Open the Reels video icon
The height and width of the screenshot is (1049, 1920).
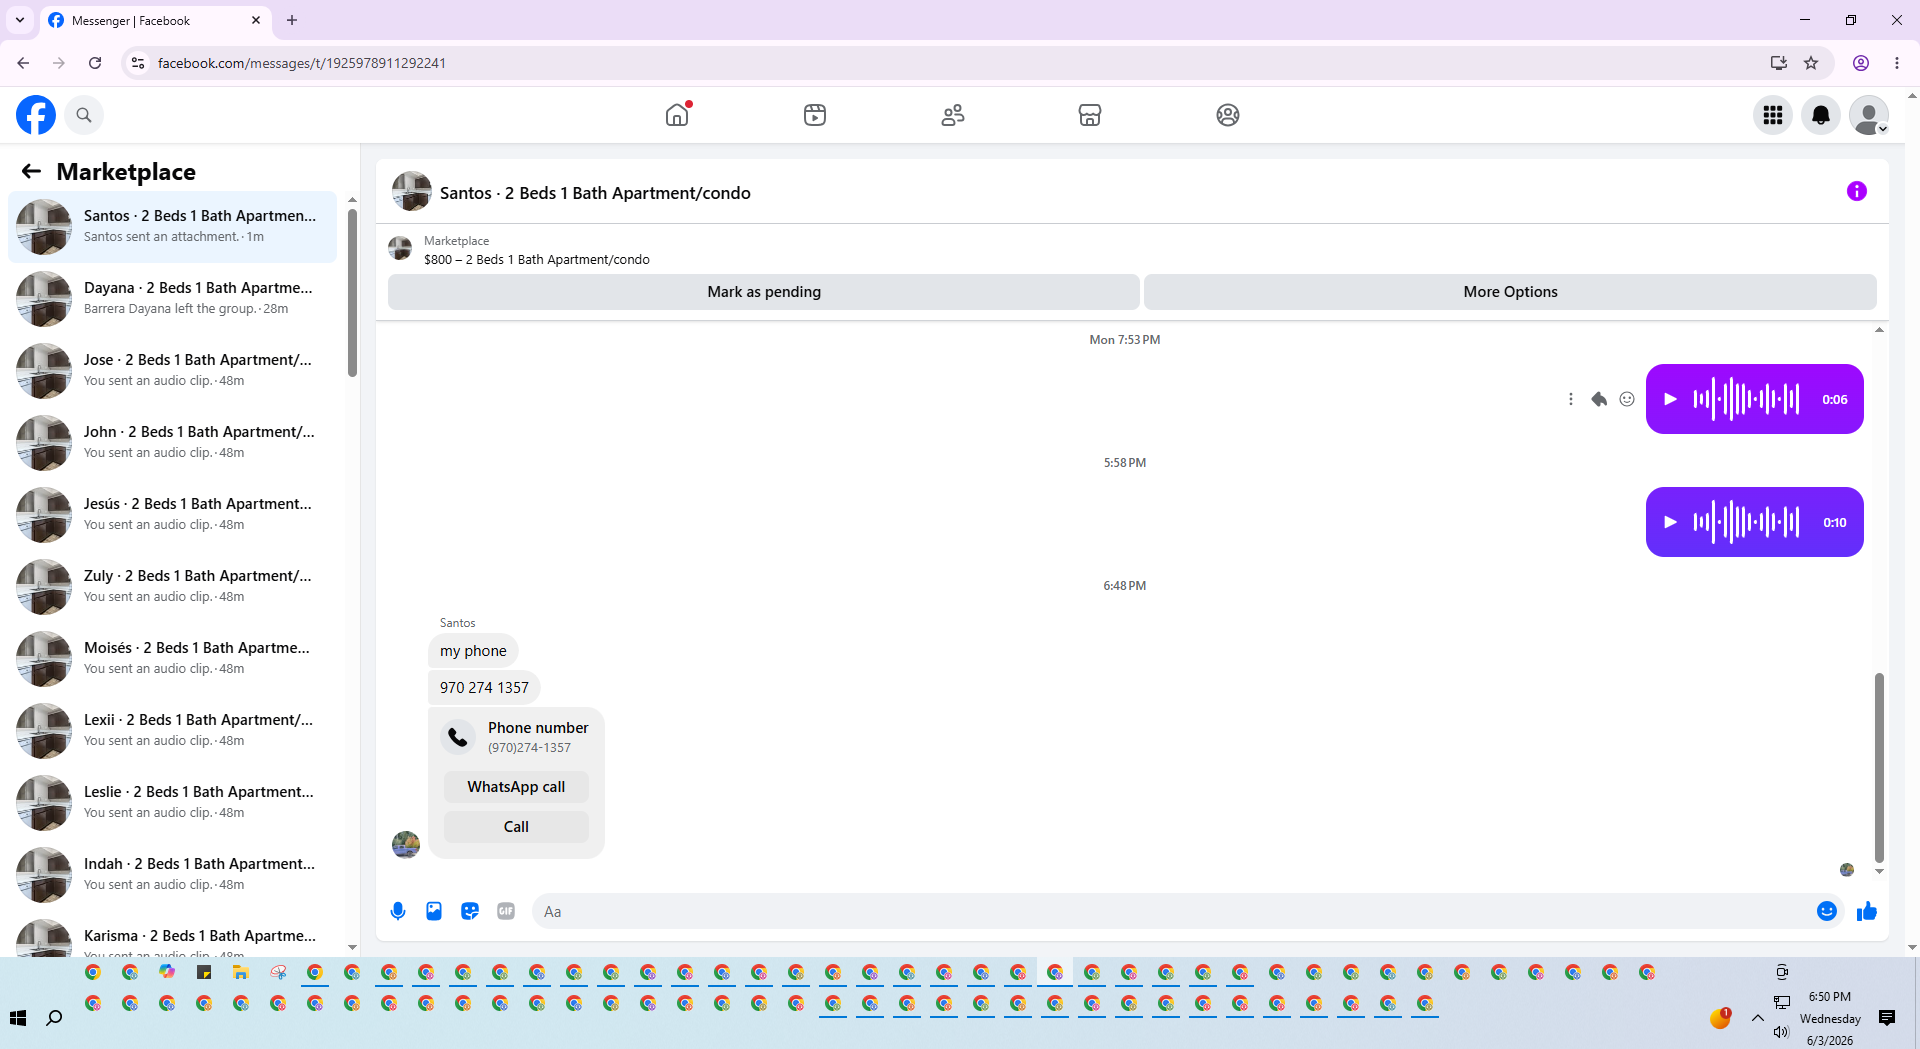click(x=815, y=115)
